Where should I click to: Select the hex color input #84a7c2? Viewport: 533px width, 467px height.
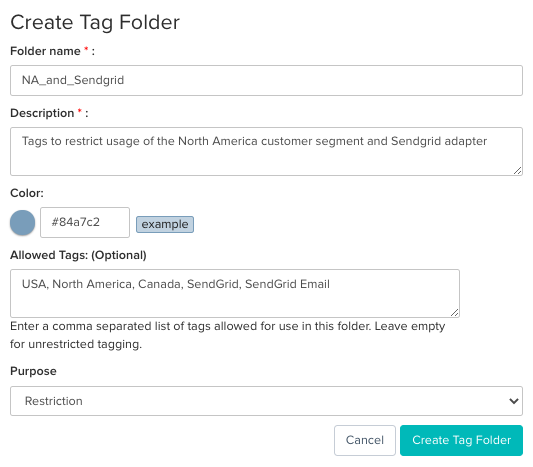(85, 222)
